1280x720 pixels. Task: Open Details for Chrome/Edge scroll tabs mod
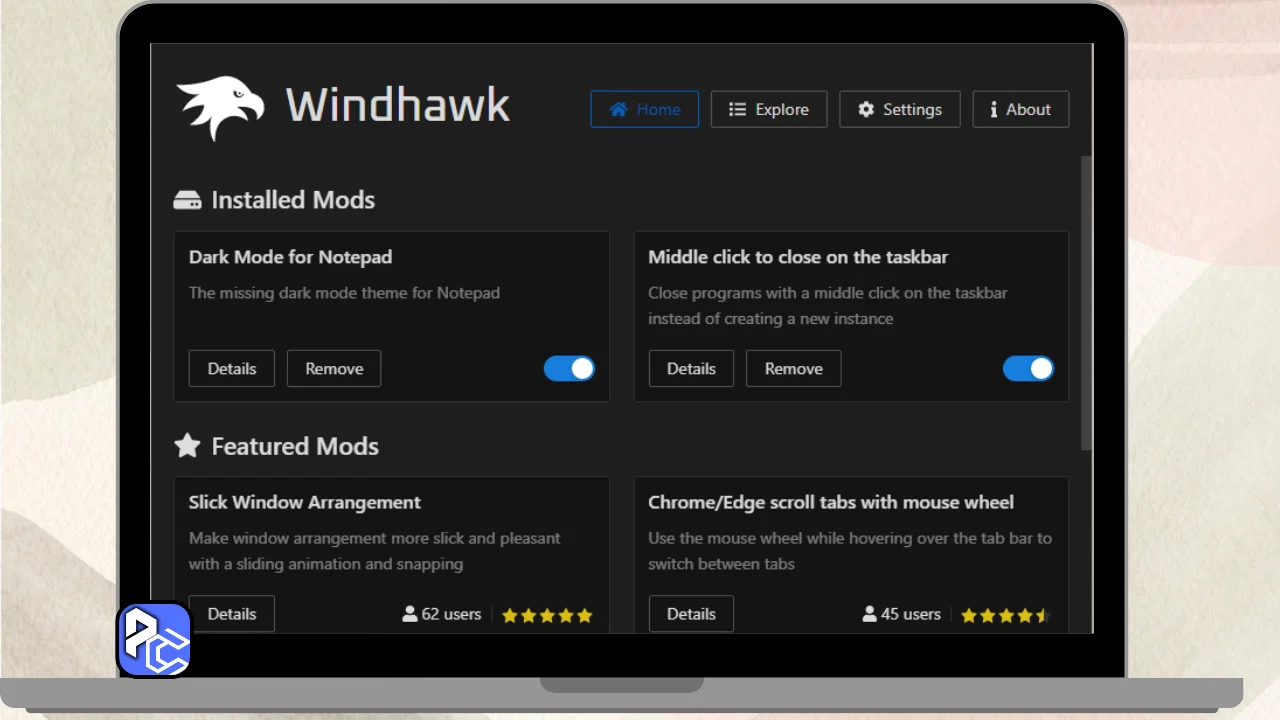(691, 614)
